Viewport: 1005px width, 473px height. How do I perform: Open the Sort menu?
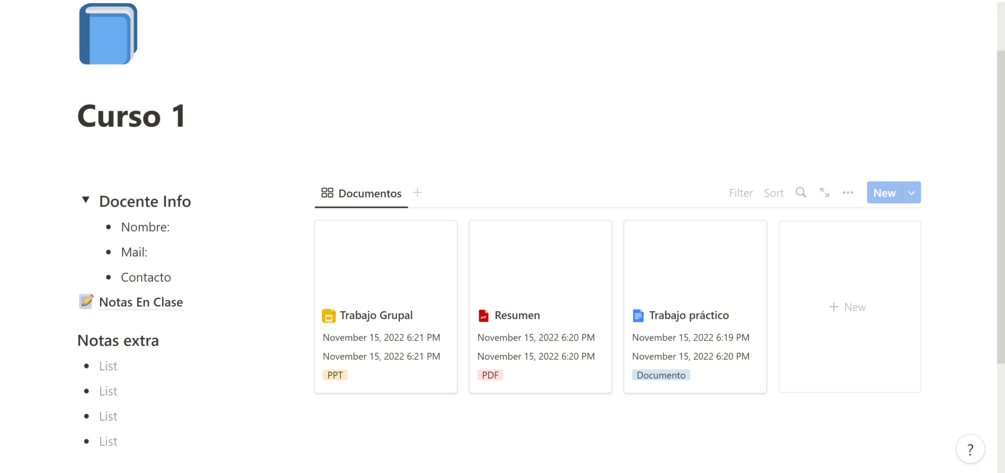(x=774, y=193)
